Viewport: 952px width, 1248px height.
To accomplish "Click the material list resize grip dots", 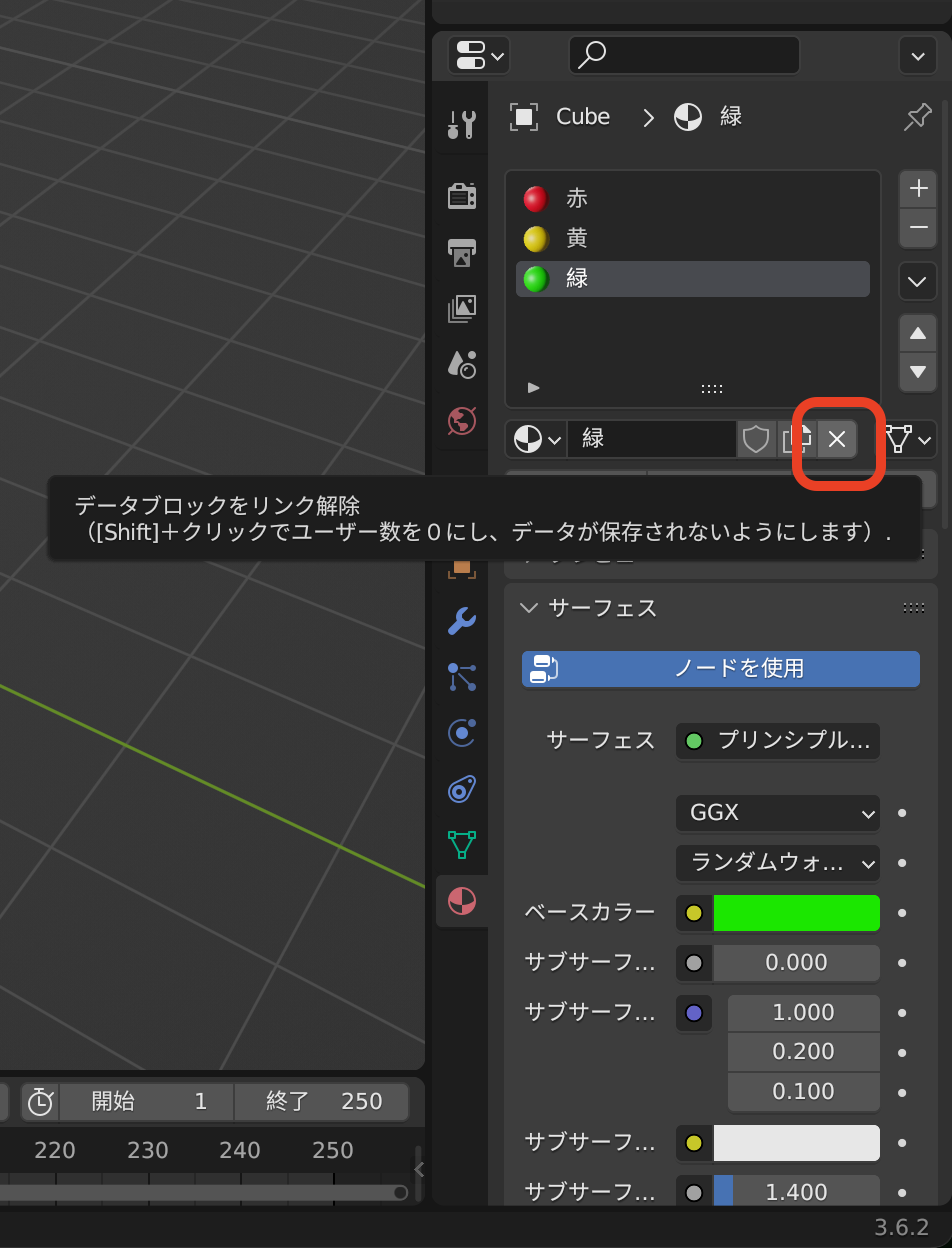I will pyautogui.click(x=712, y=388).
